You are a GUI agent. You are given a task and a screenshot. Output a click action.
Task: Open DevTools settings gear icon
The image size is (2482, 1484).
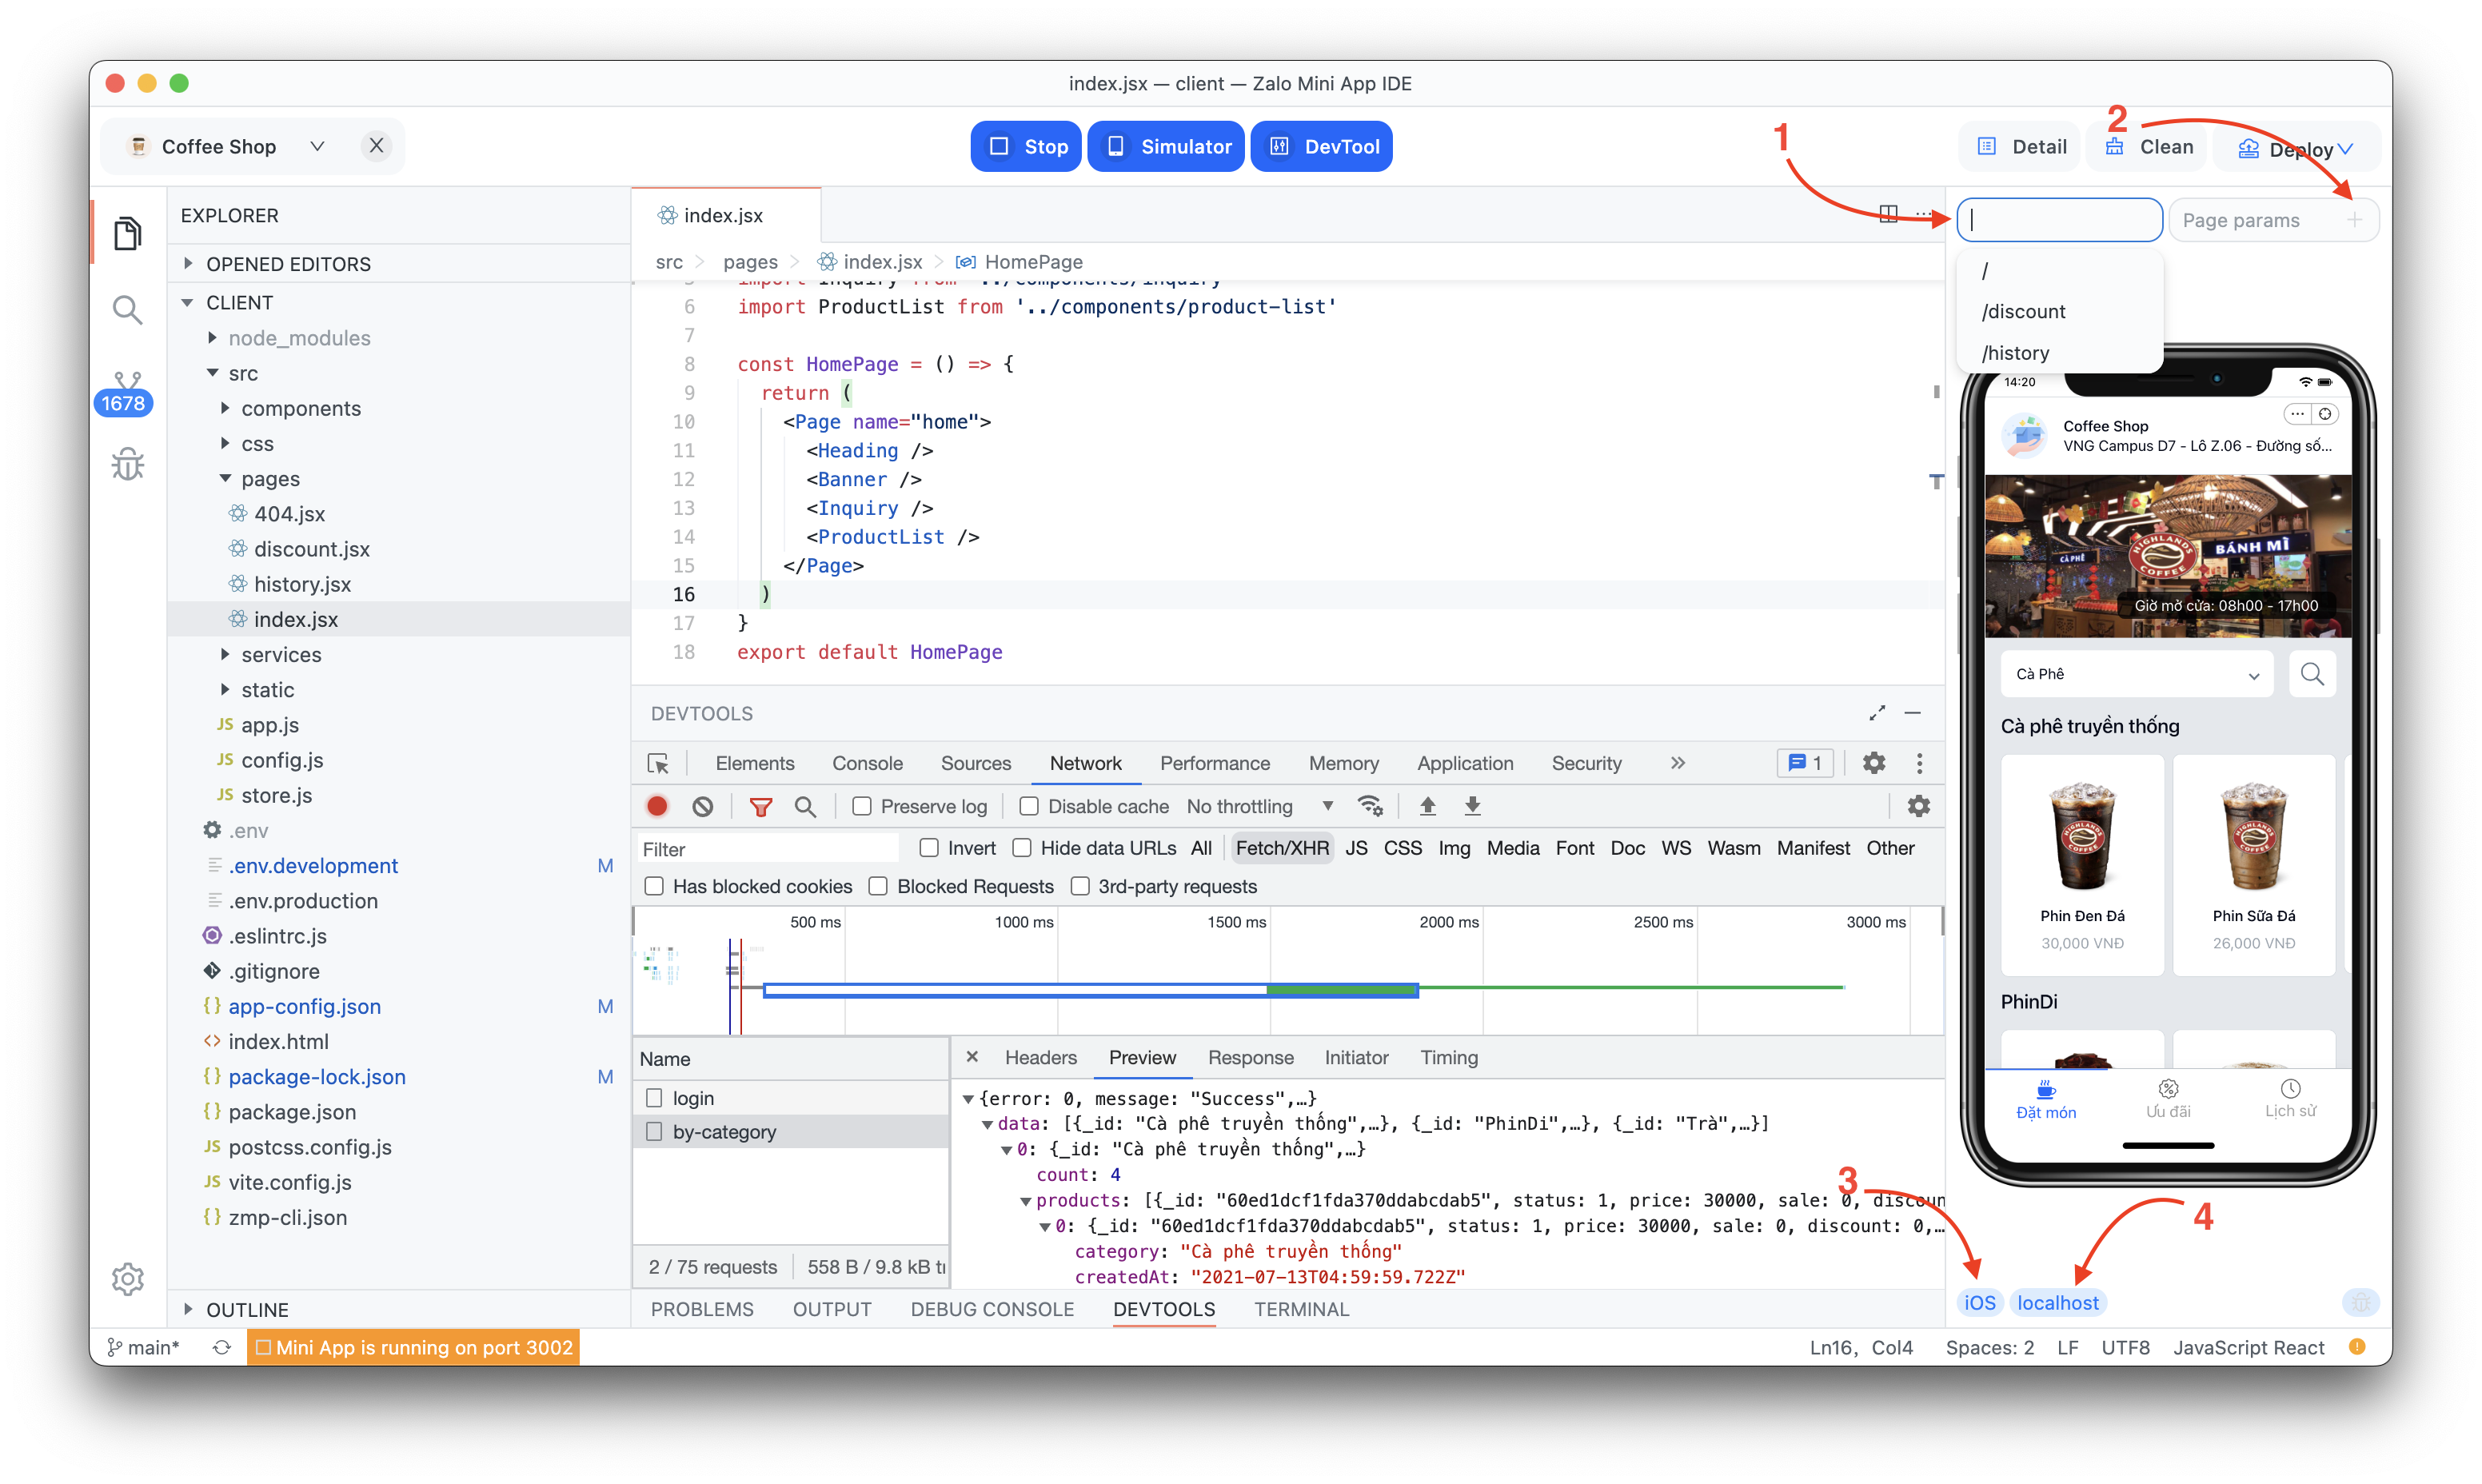pos(1874,763)
